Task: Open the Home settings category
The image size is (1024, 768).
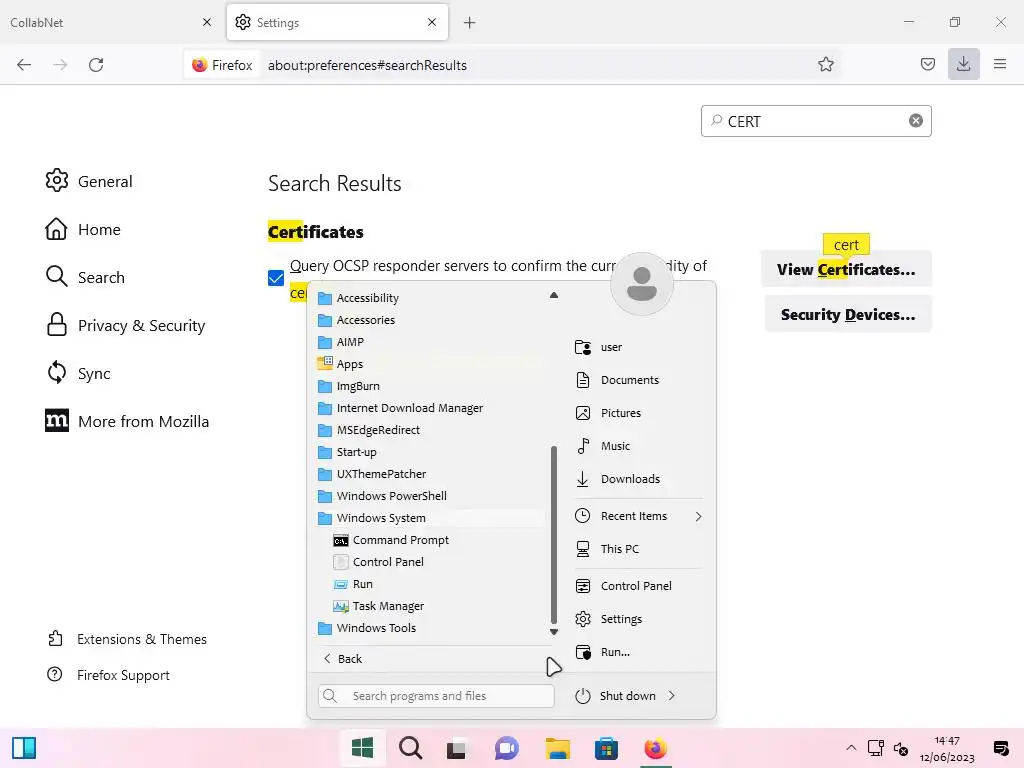Action: pyautogui.click(x=83, y=229)
